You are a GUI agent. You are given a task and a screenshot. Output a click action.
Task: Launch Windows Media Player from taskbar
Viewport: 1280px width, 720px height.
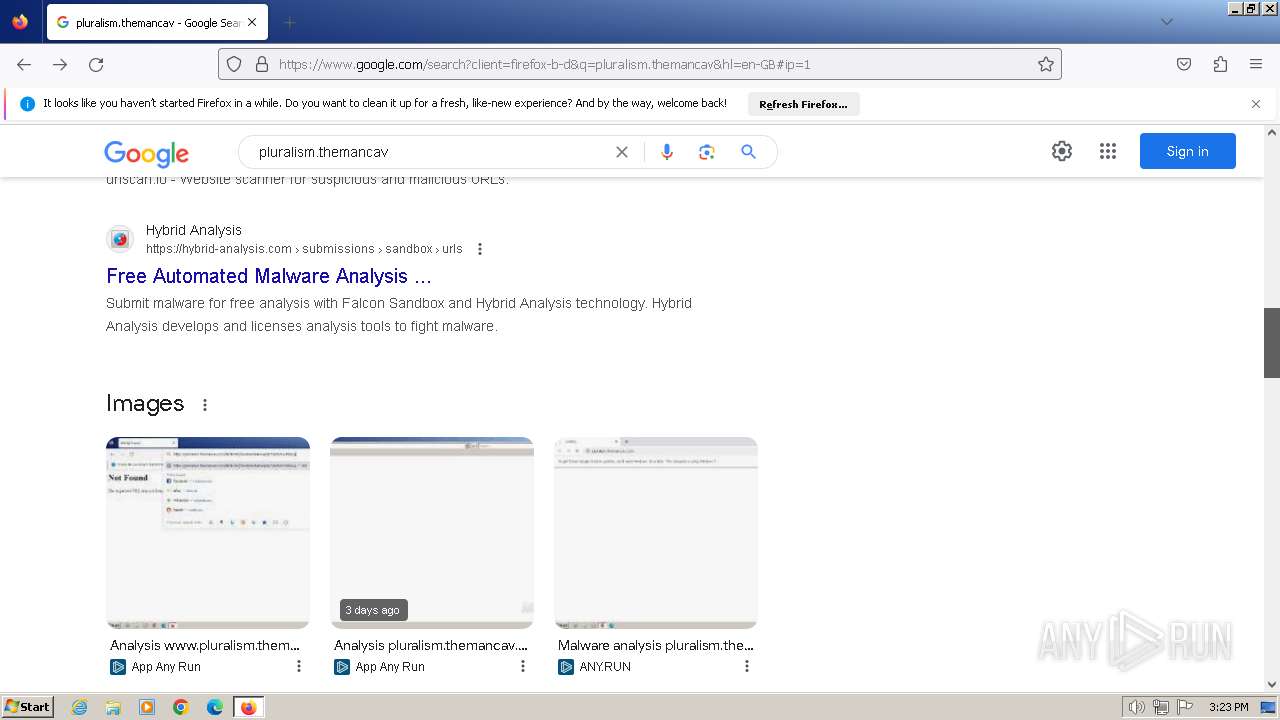click(x=147, y=707)
